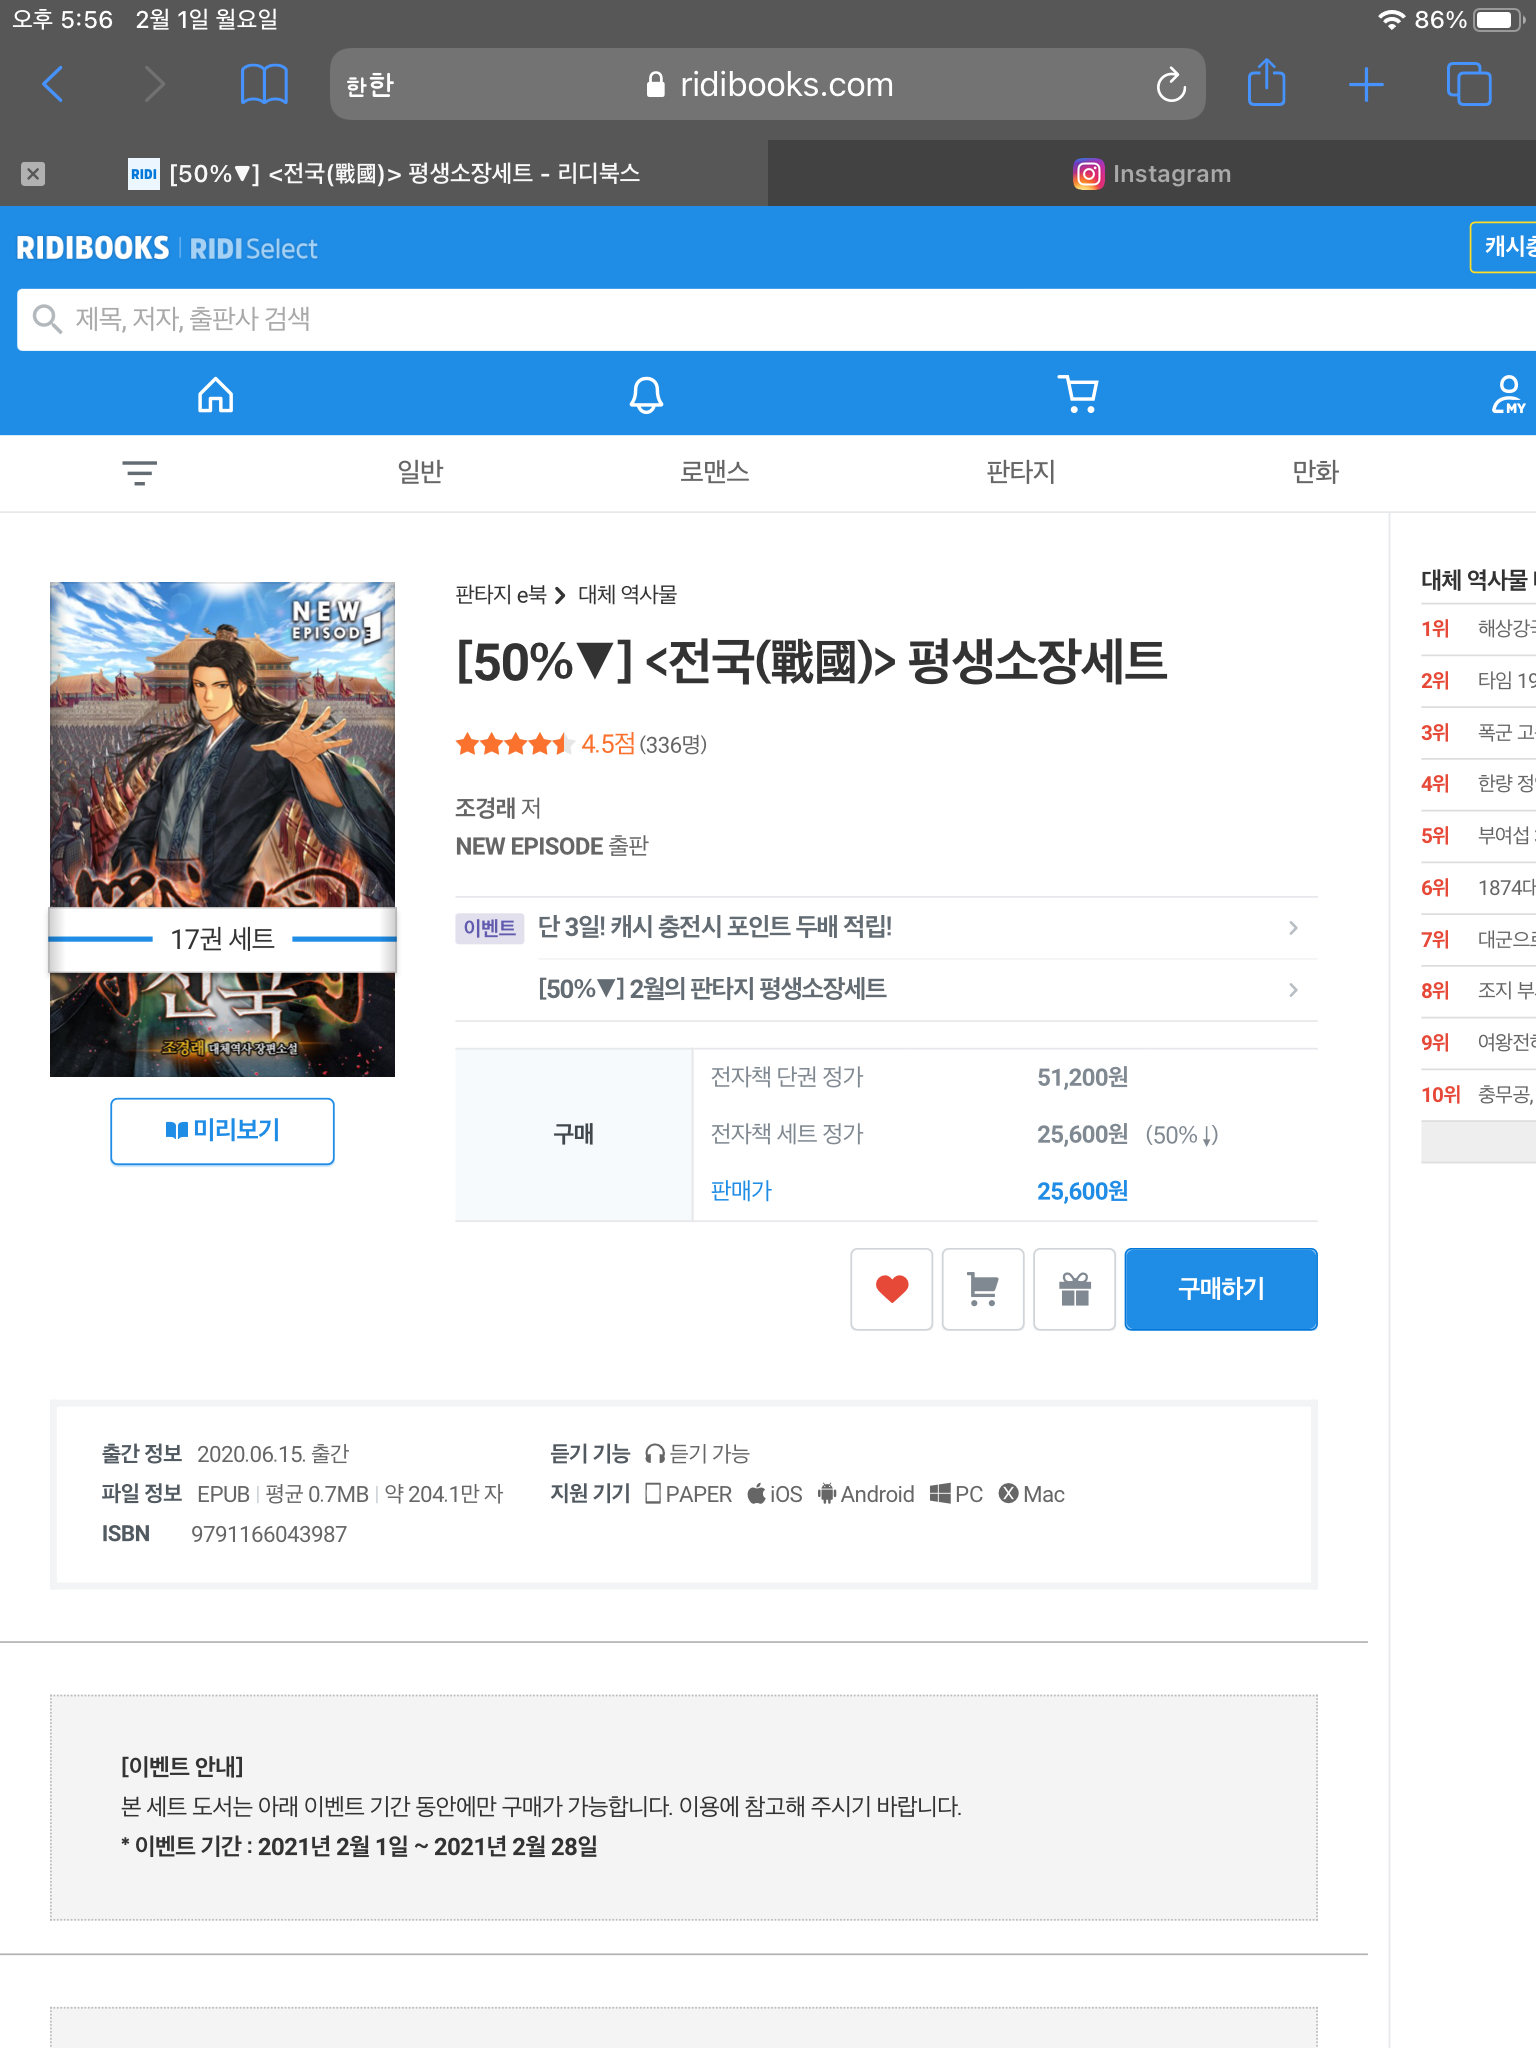Go to Ridibooks home icon
This screenshot has width=1536, height=2048.
coord(215,395)
